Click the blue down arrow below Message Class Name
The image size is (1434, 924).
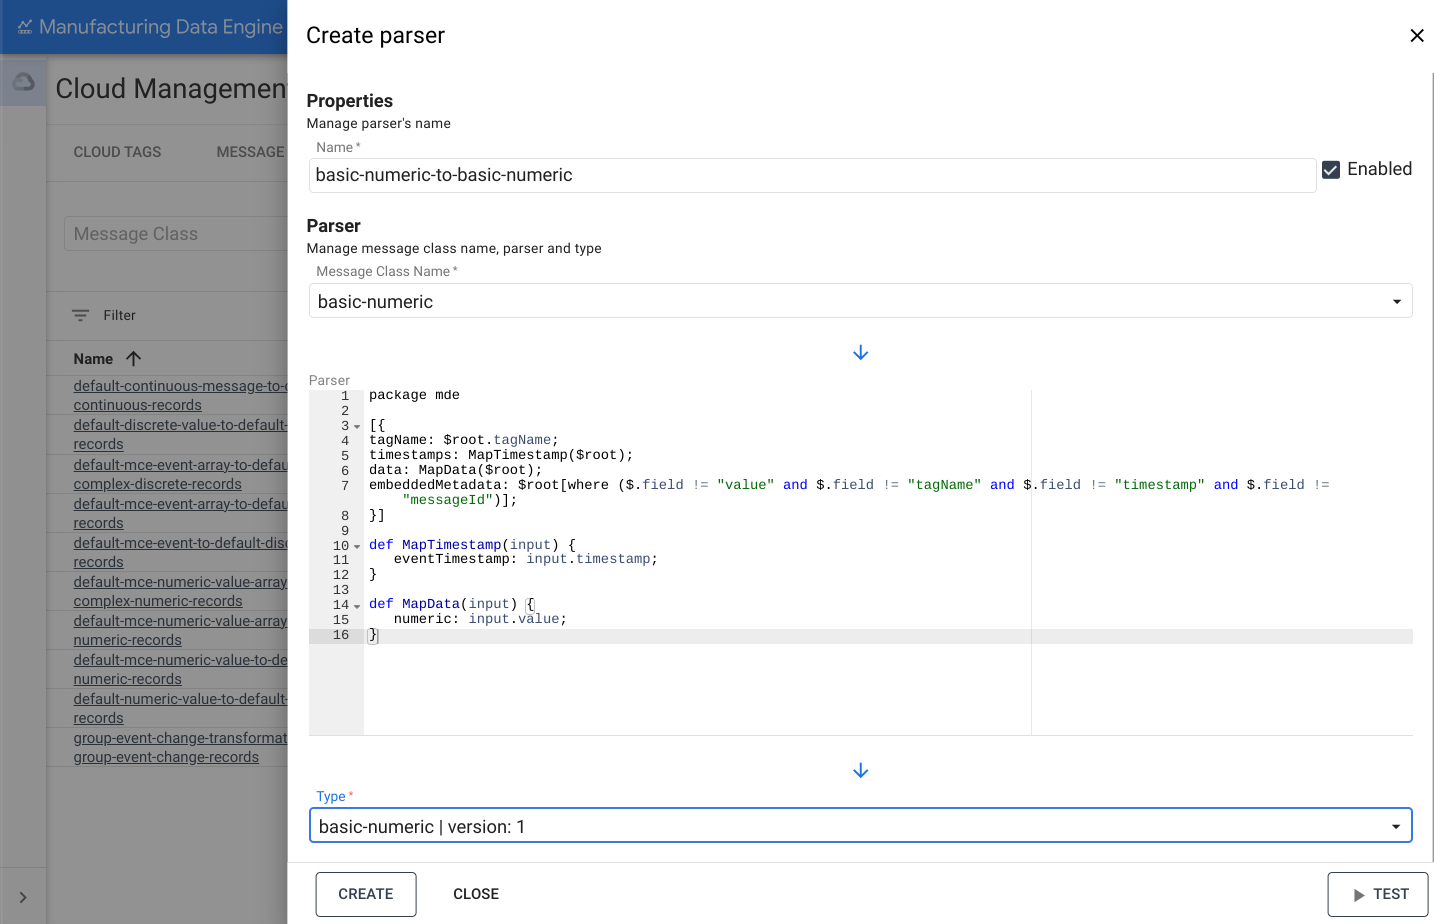coord(860,352)
